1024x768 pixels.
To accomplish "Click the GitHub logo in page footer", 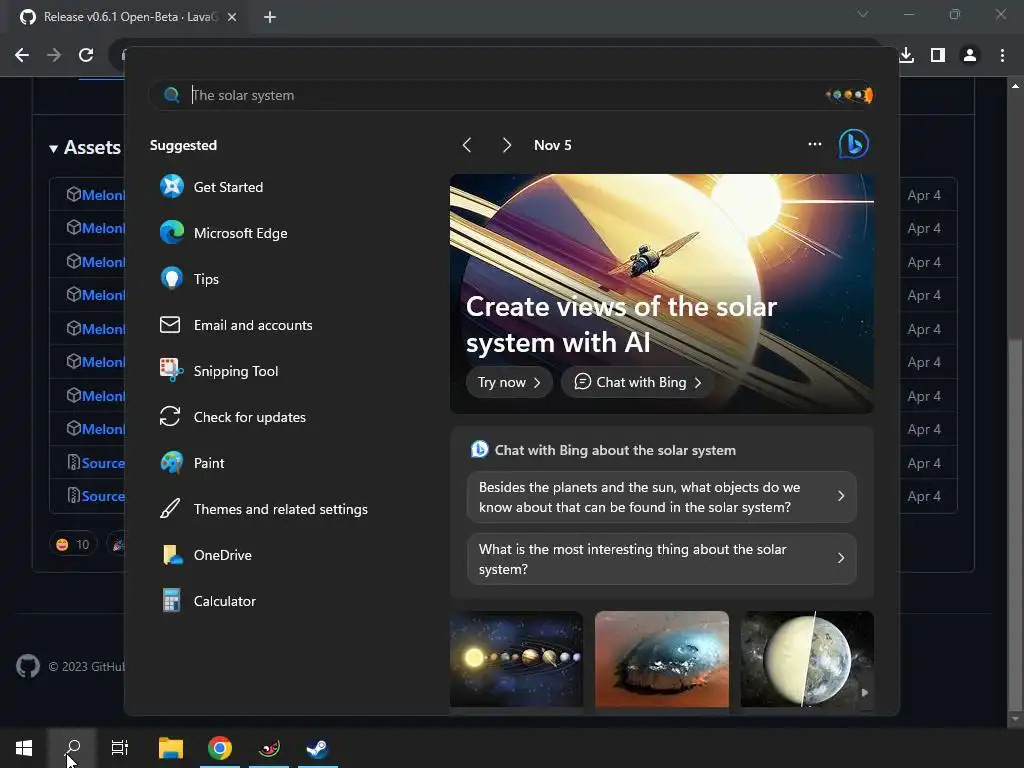I will 28,666.
